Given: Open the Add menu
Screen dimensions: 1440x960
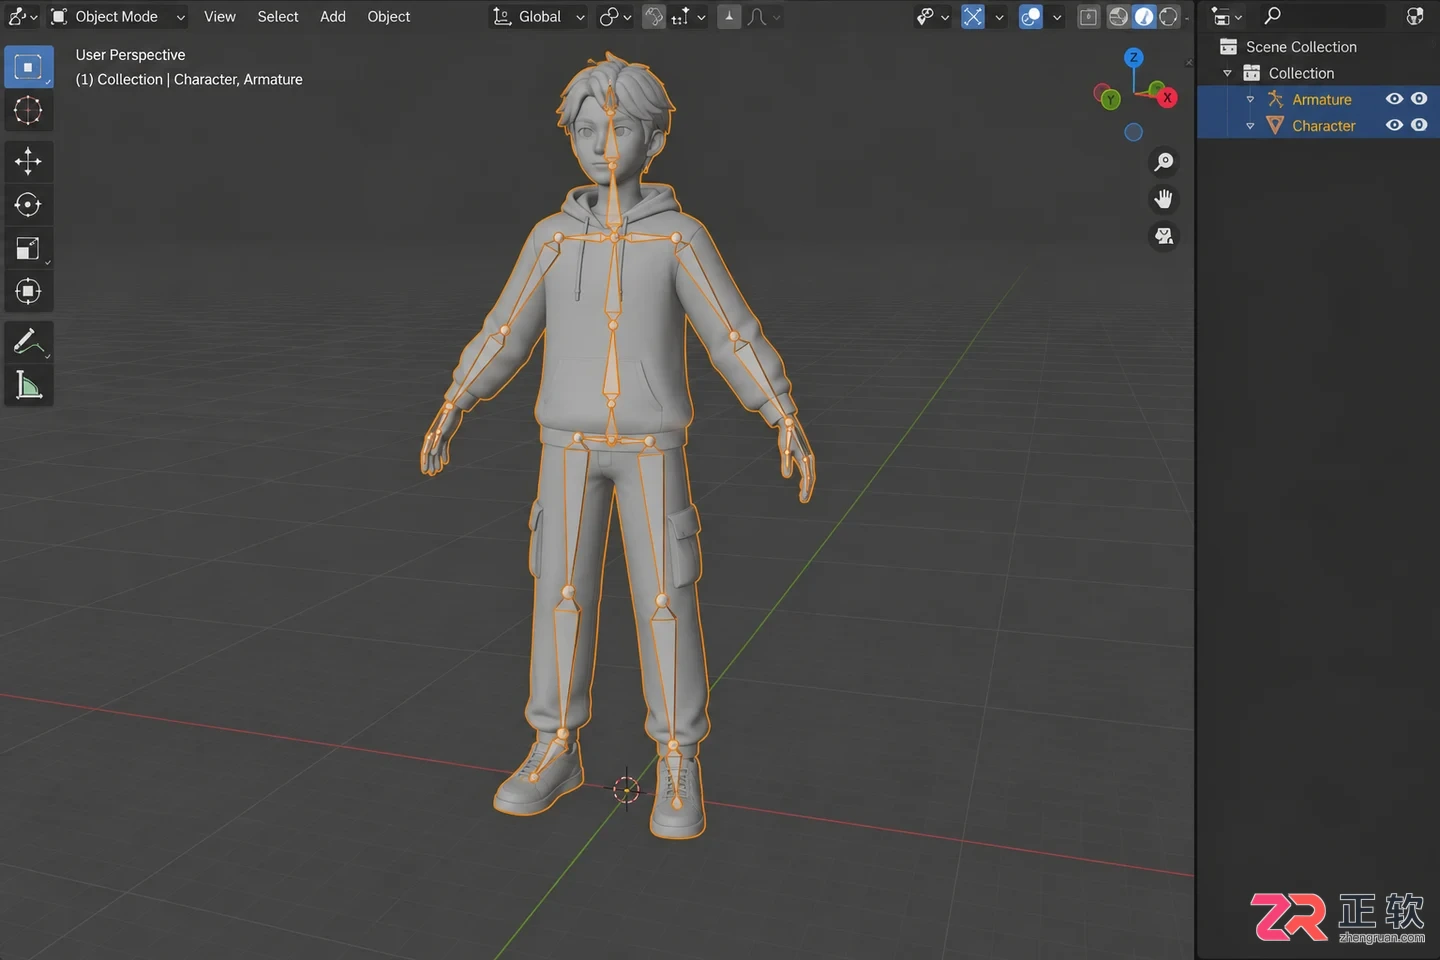Looking at the screenshot, I should (x=333, y=17).
